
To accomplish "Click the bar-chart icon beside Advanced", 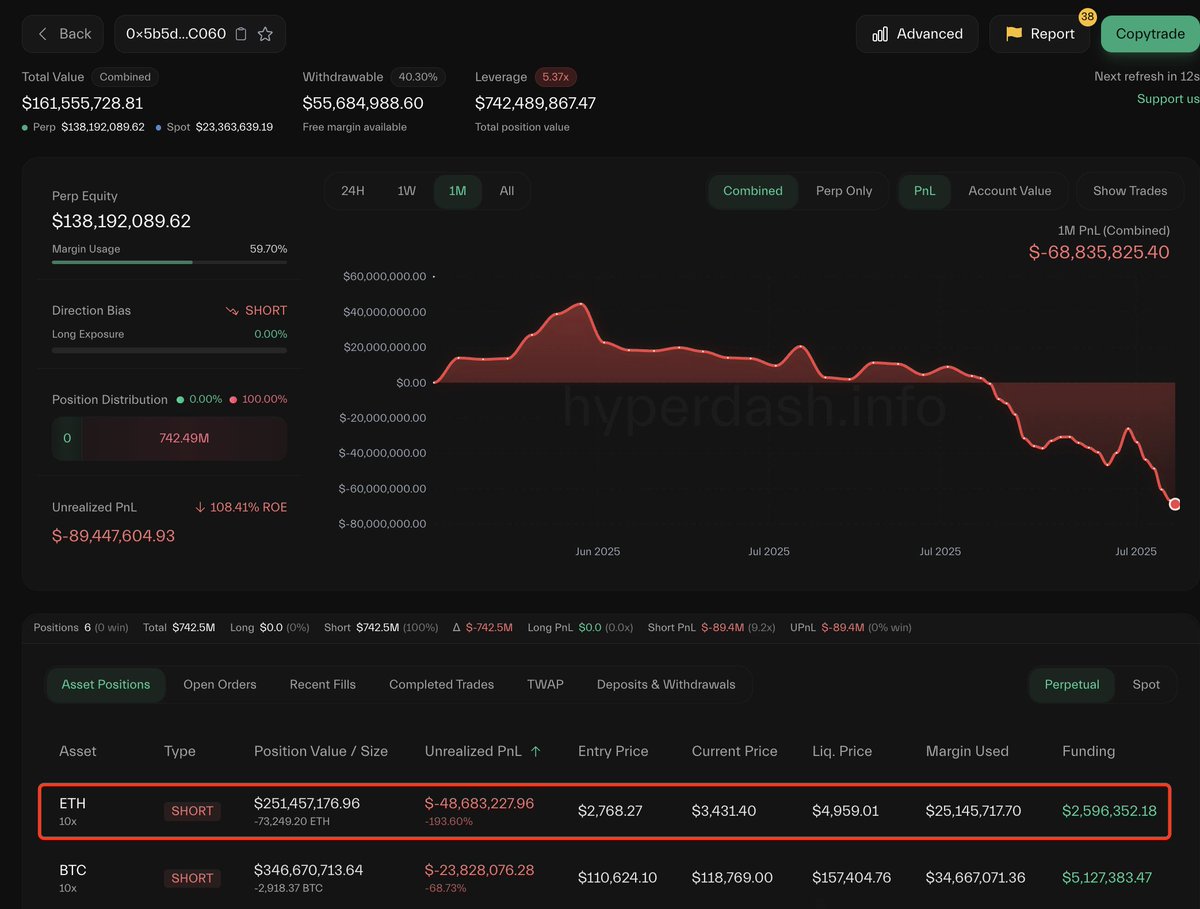I will tap(881, 33).
